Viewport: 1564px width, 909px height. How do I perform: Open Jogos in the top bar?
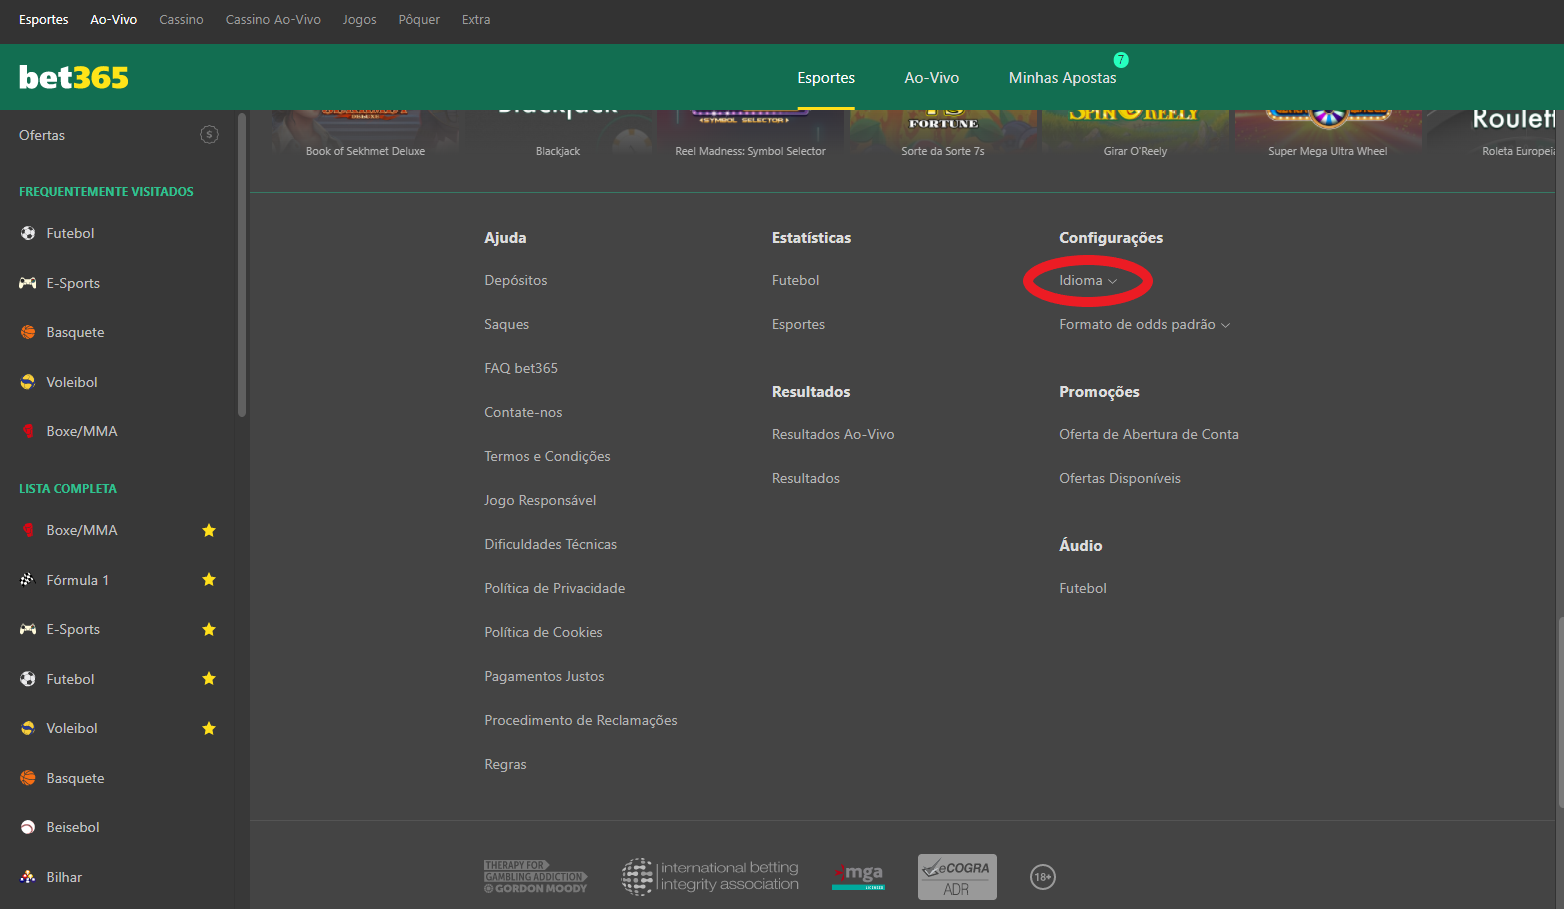[359, 19]
